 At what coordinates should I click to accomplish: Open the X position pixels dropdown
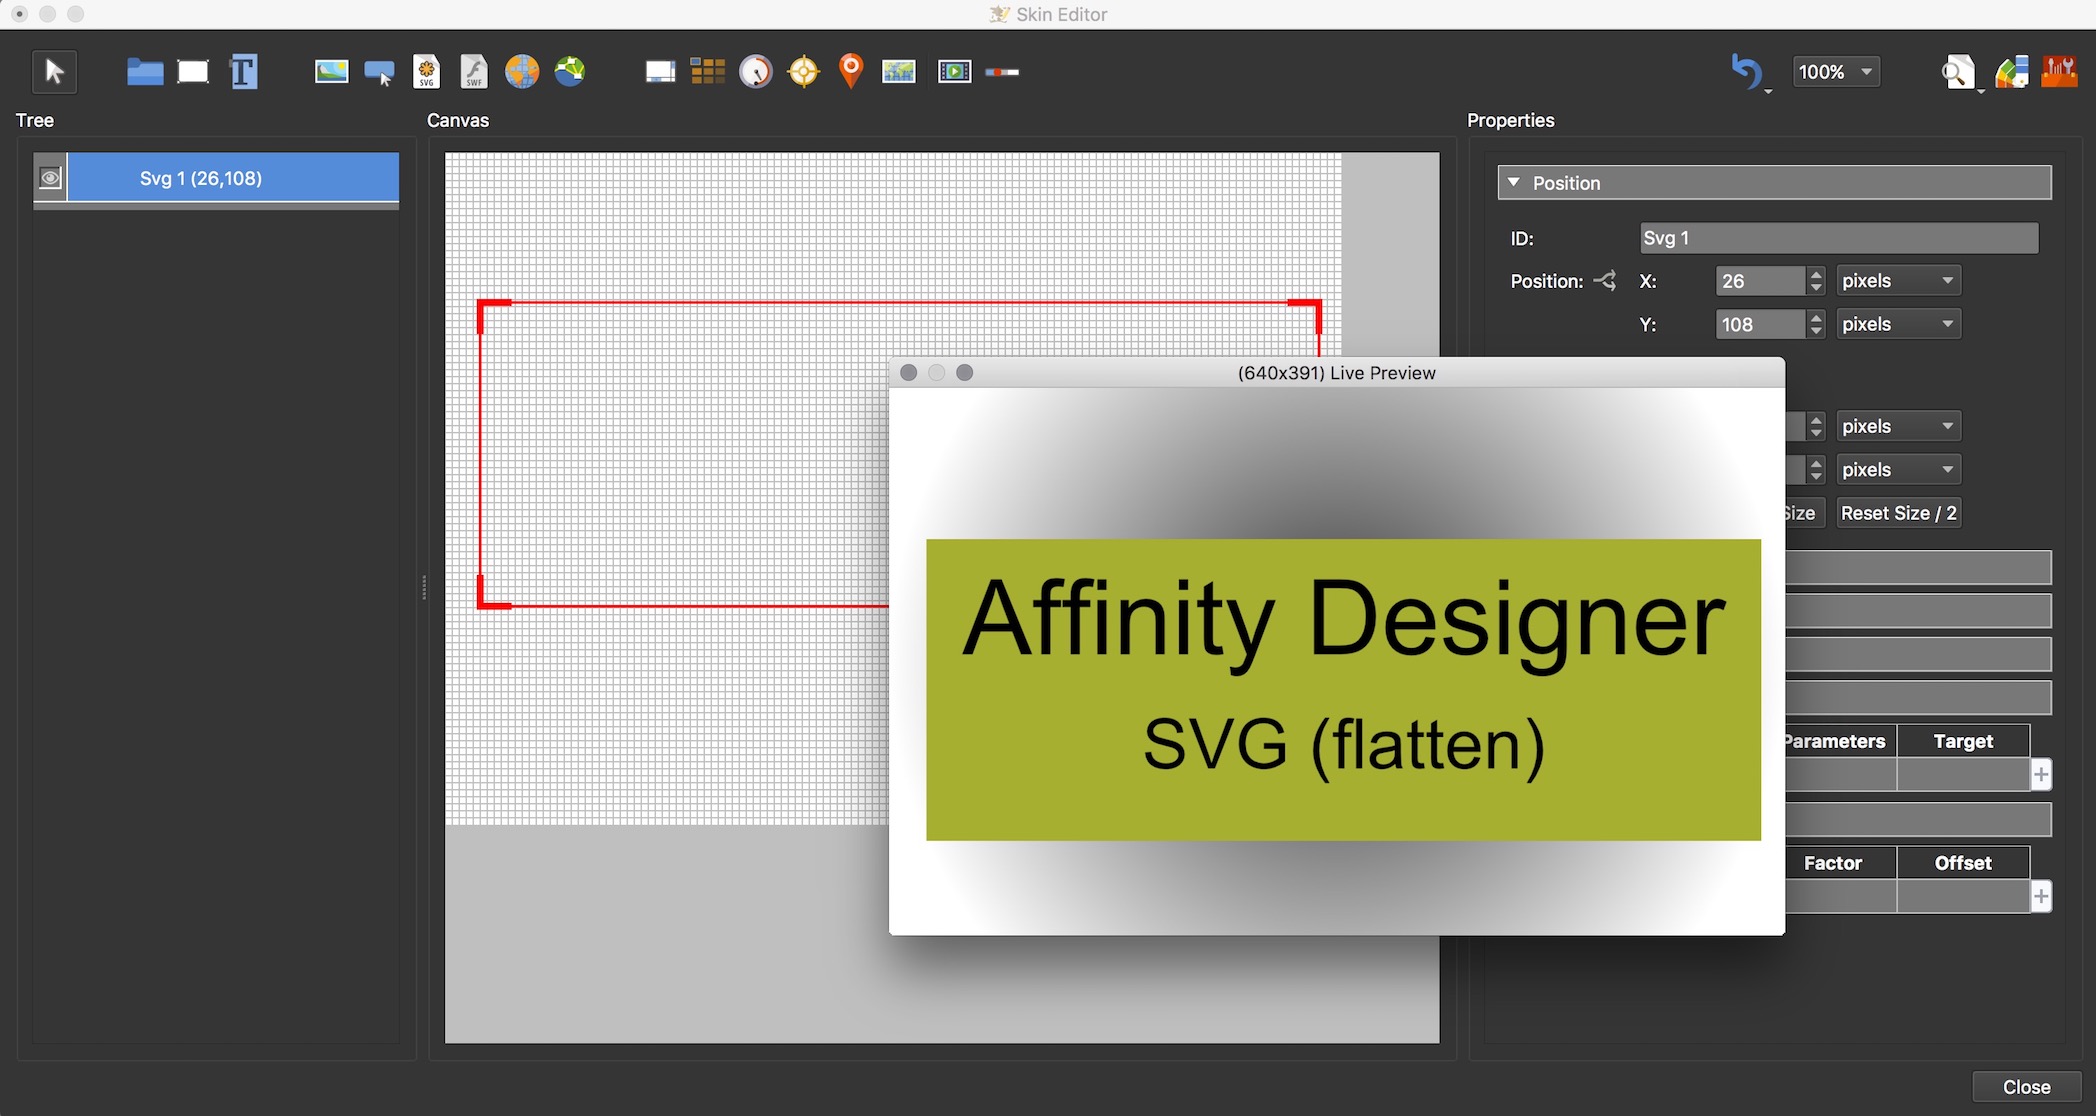pos(1898,281)
